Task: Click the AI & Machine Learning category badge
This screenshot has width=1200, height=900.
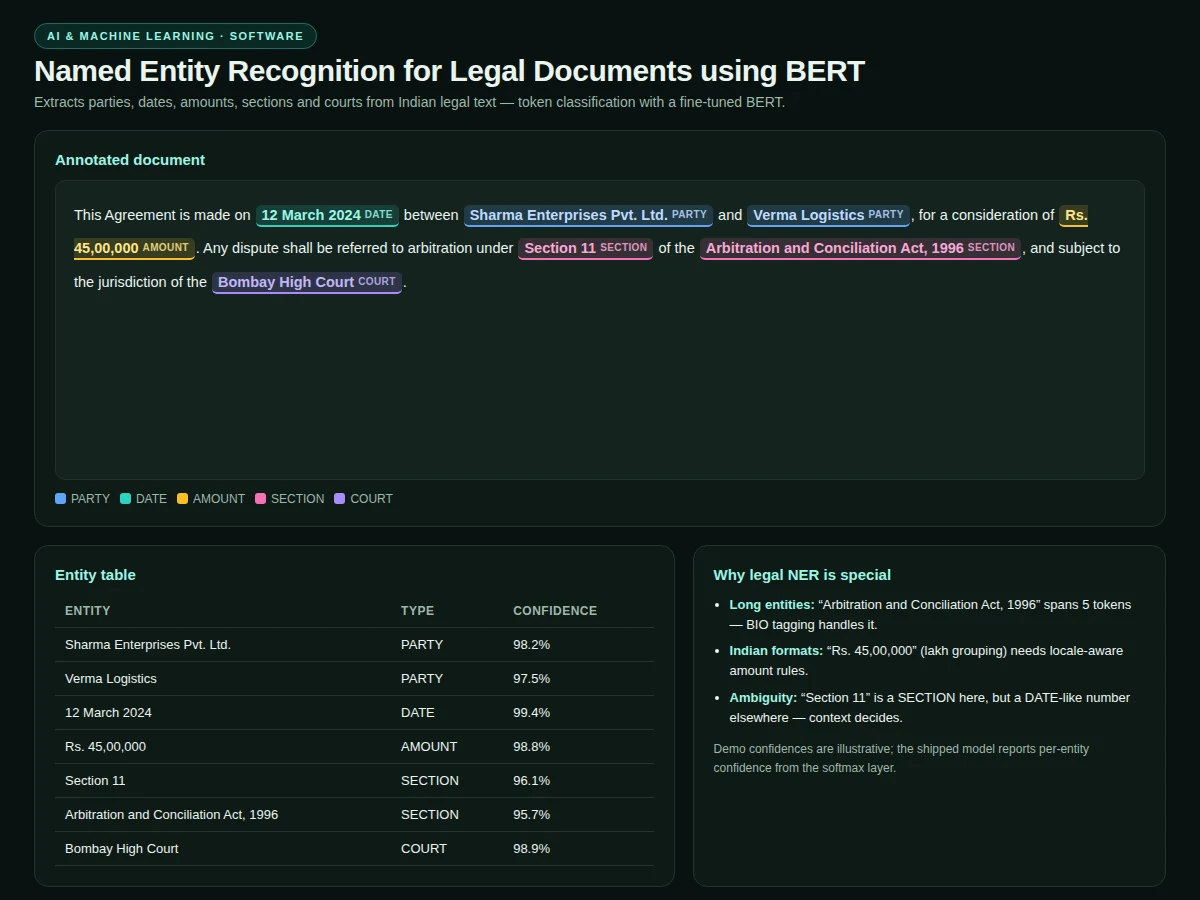Action: point(175,36)
